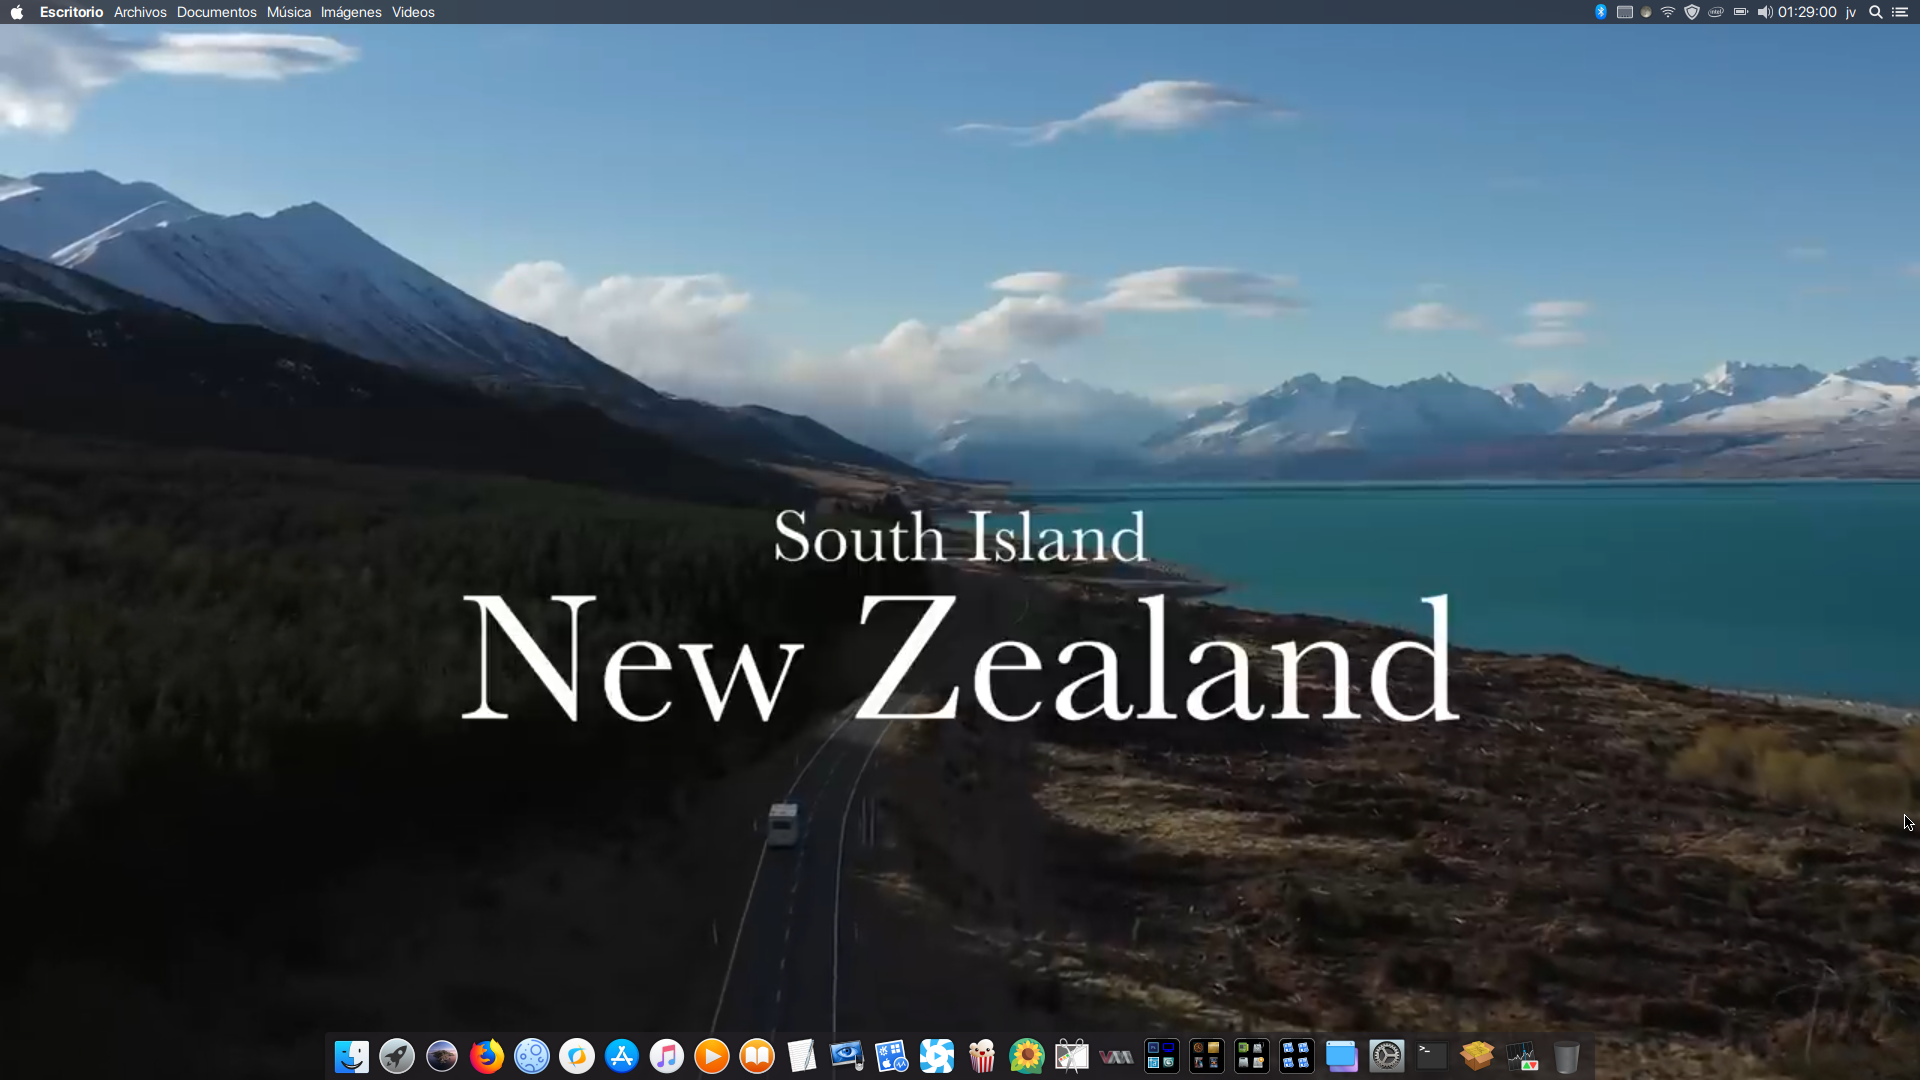The image size is (1920, 1080).
Task: Open dock folder containing the Photoshop icon
Action: point(1162,1056)
